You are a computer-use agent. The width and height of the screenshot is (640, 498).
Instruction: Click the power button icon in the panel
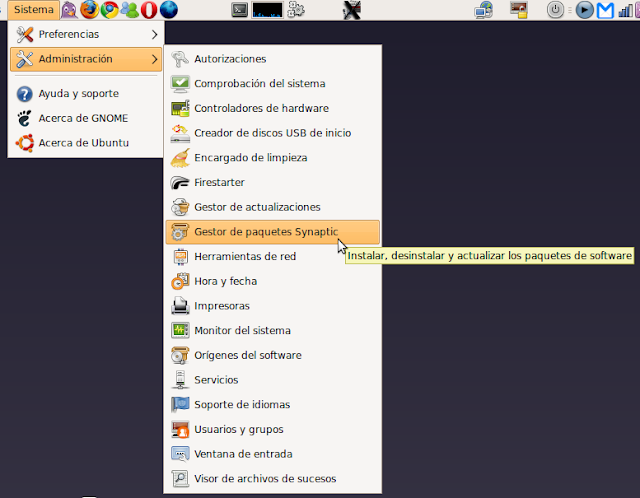555,10
